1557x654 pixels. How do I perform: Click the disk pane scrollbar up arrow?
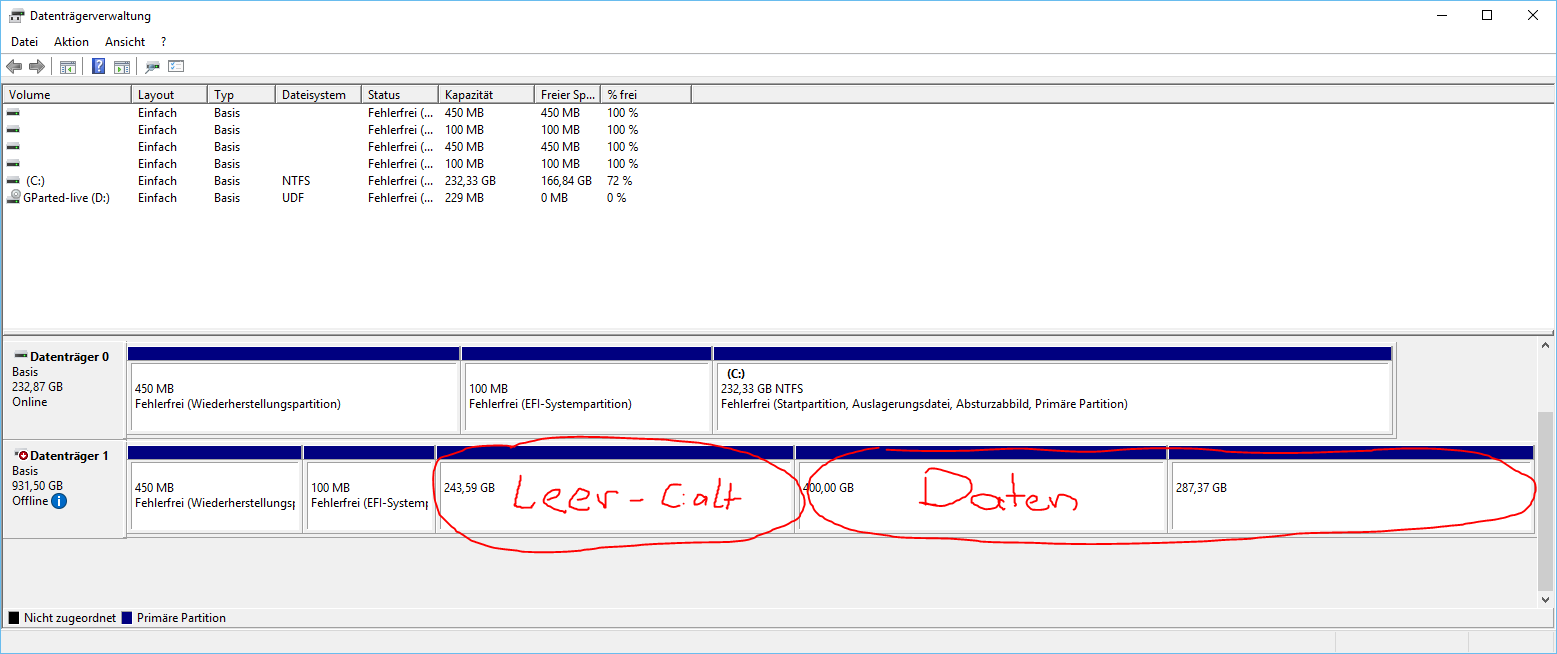(x=1546, y=346)
